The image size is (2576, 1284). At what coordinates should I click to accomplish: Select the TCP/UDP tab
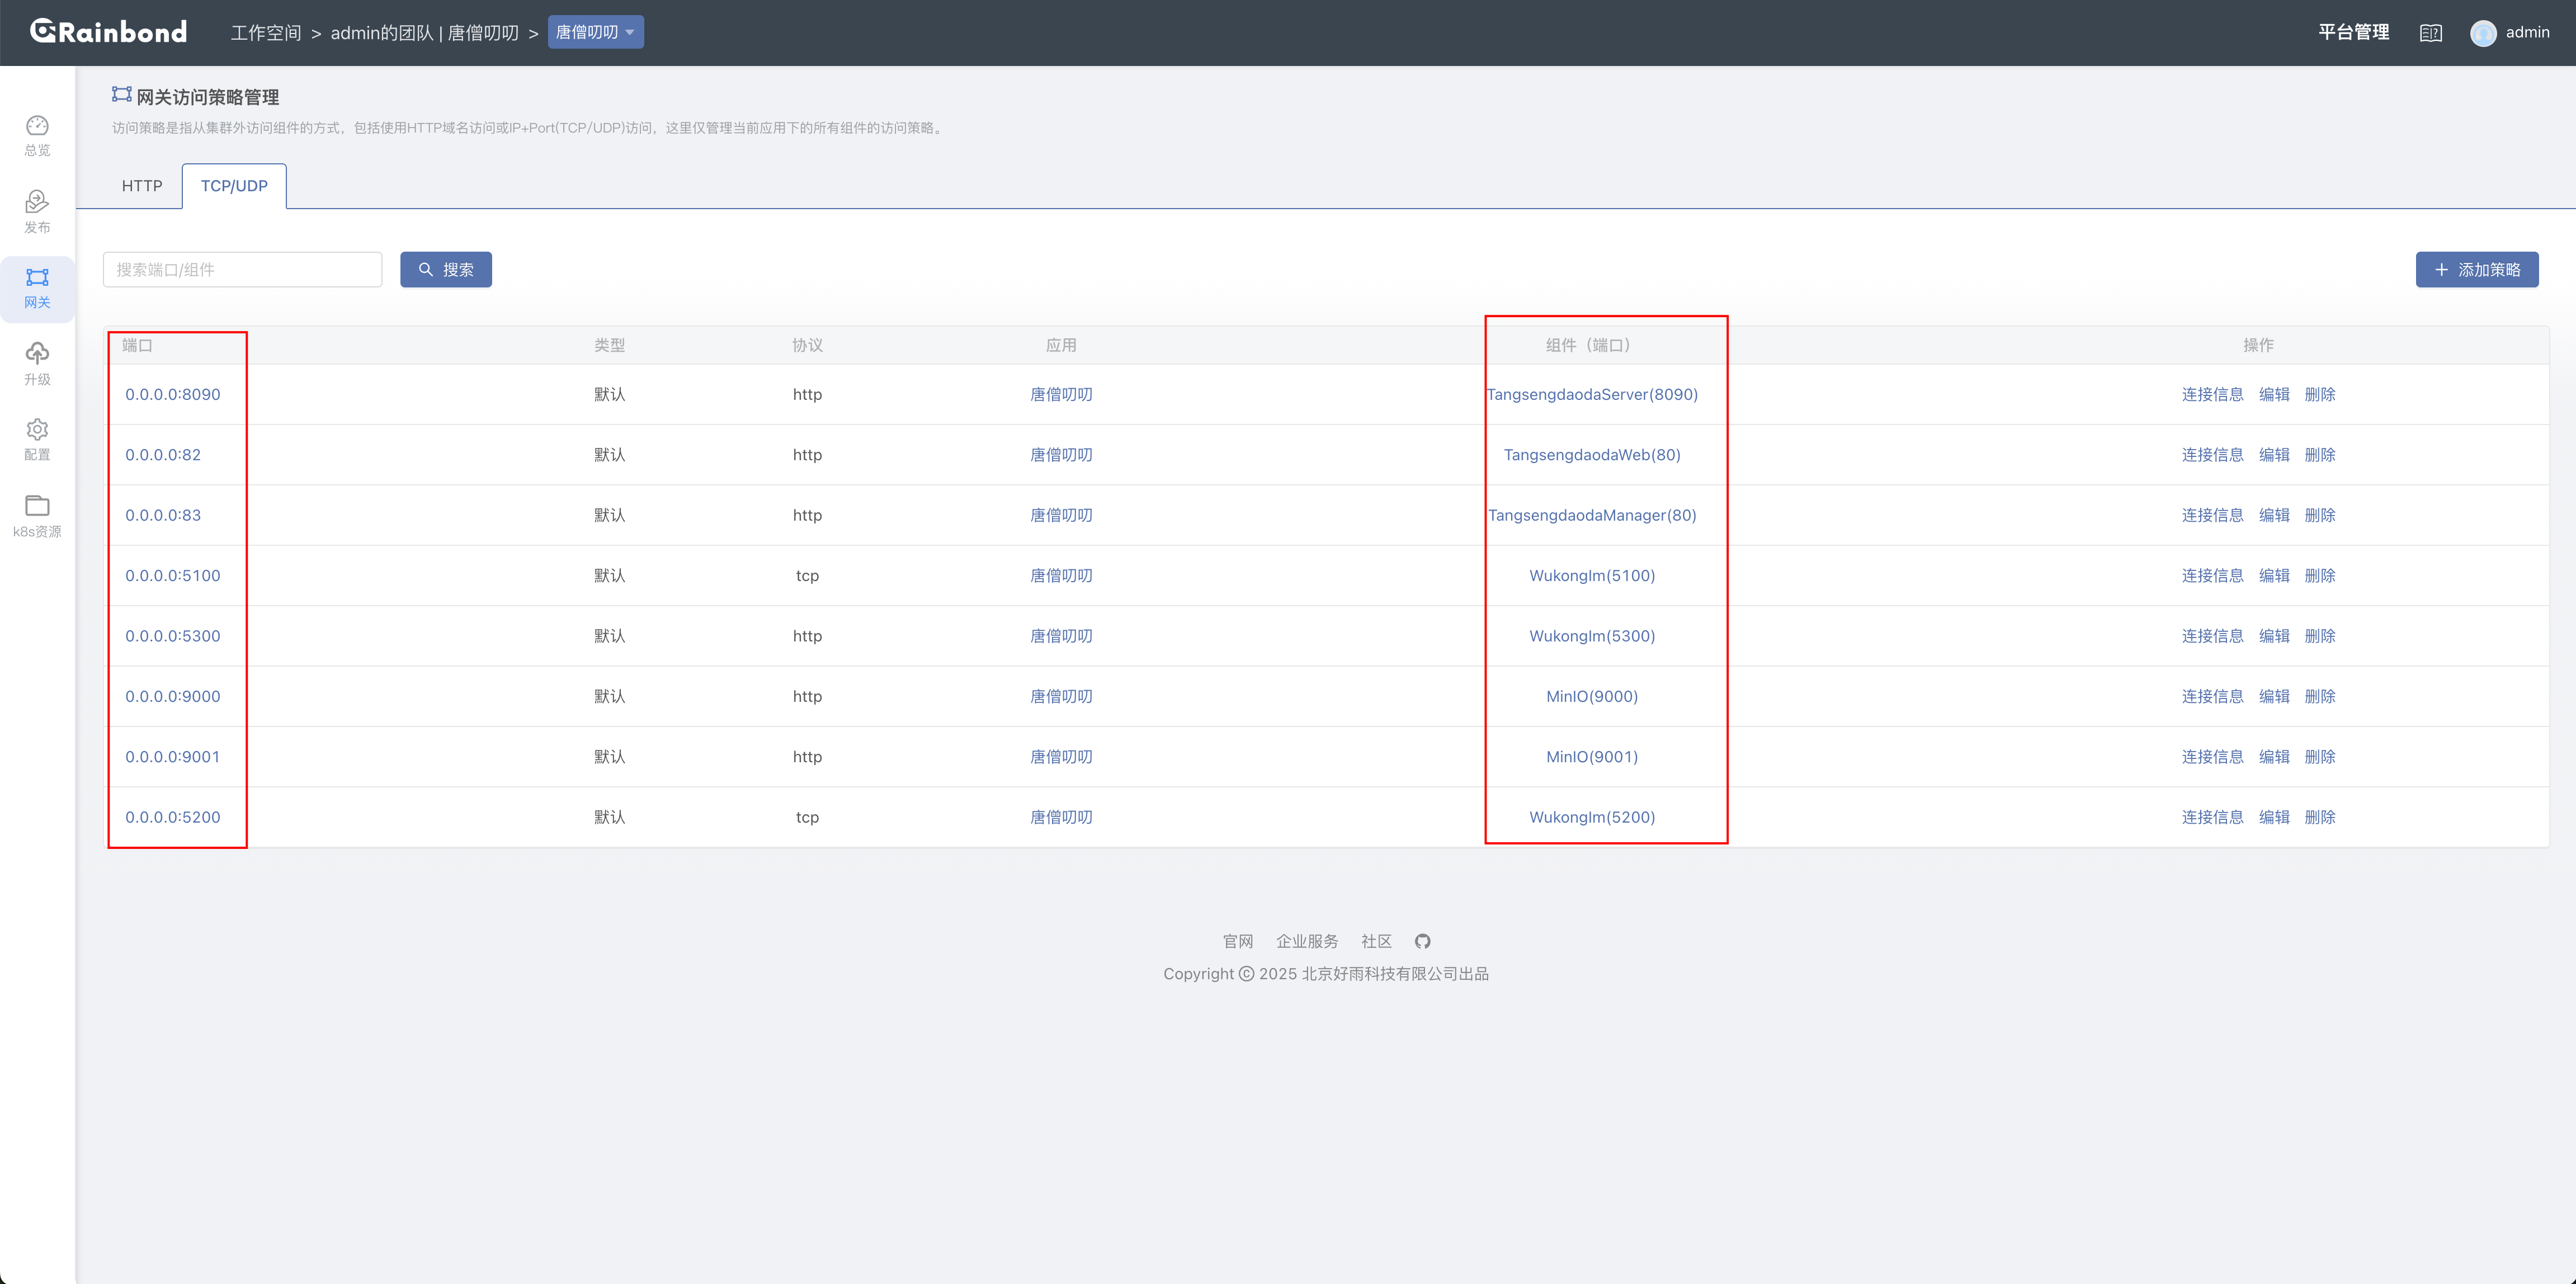tap(234, 186)
